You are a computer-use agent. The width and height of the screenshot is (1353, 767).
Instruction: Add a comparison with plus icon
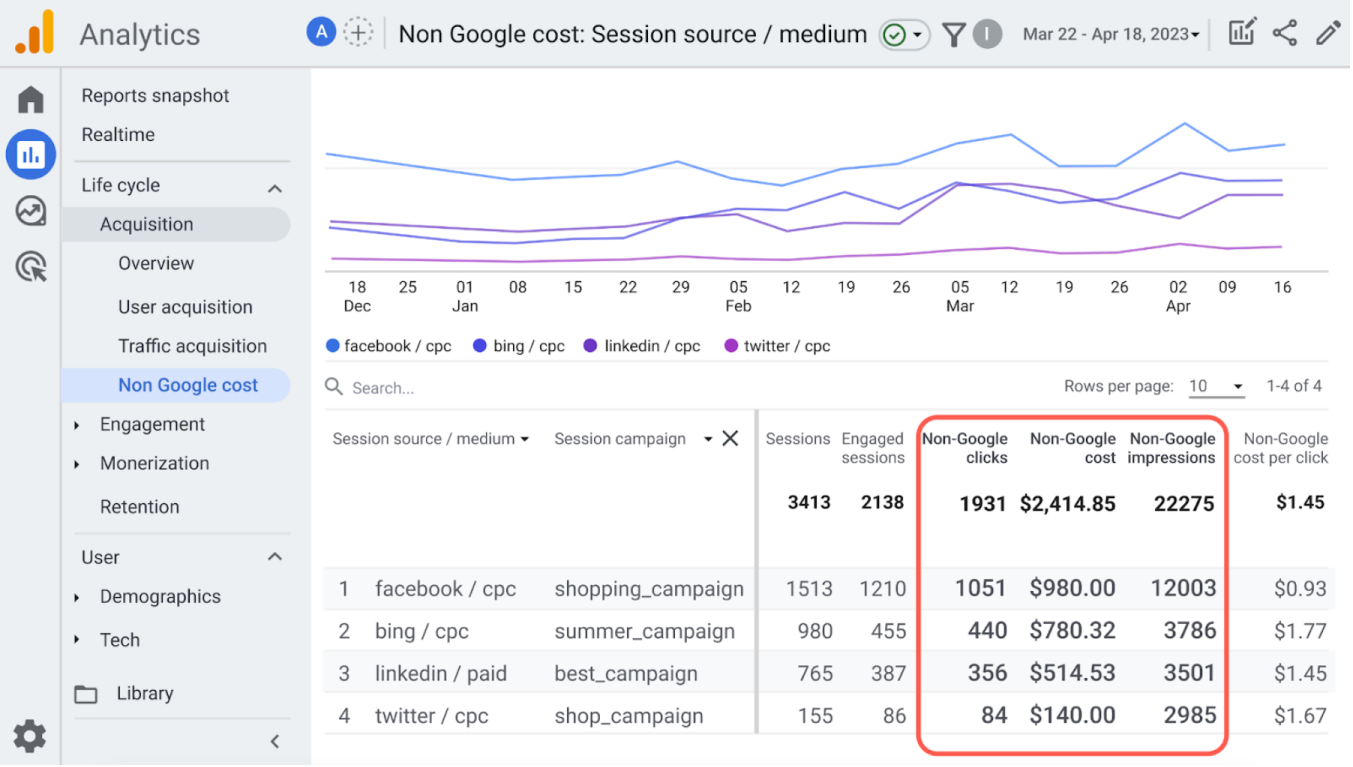coord(358,33)
